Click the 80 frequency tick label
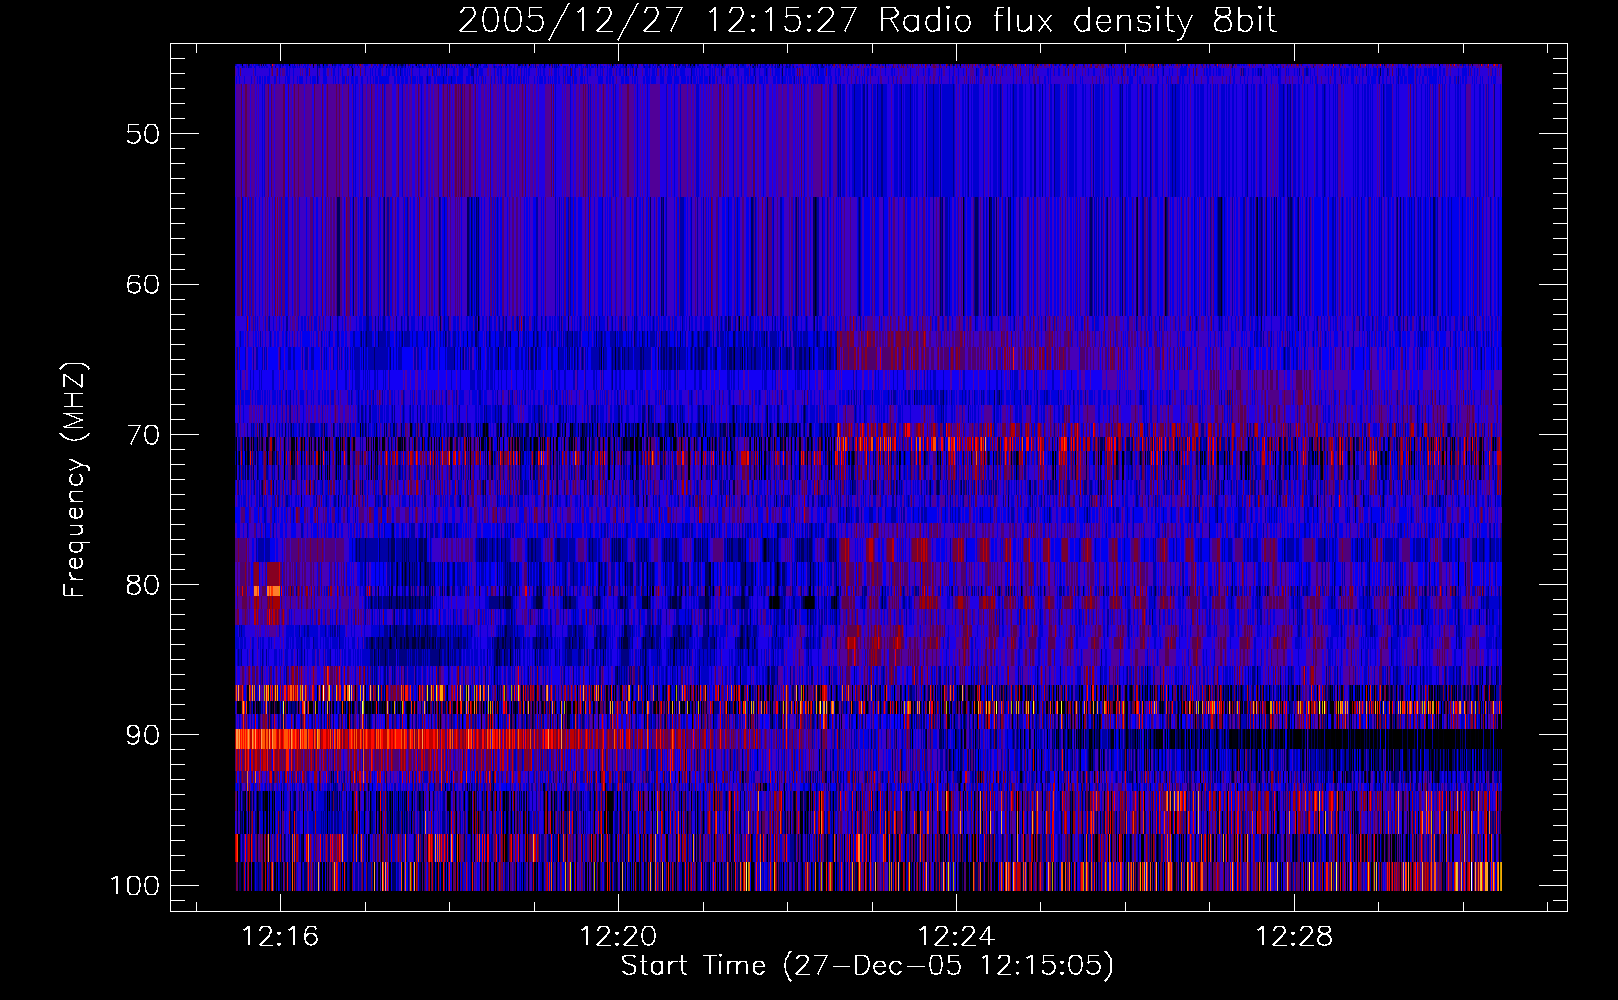The width and height of the screenshot is (1618, 1000). click(143, 585)
